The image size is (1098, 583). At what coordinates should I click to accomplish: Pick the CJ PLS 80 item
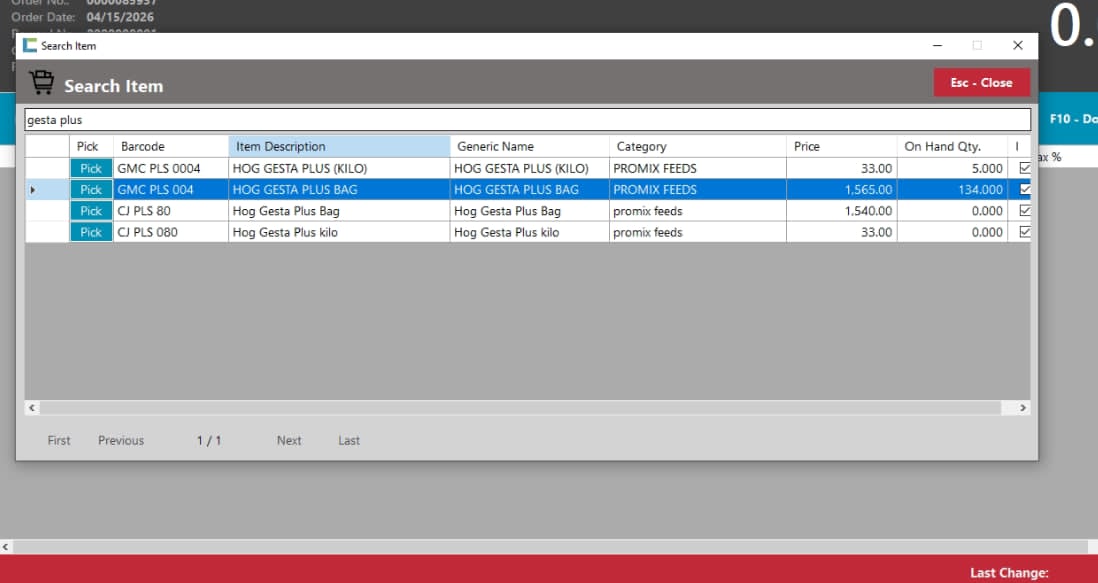coord(91,211)
